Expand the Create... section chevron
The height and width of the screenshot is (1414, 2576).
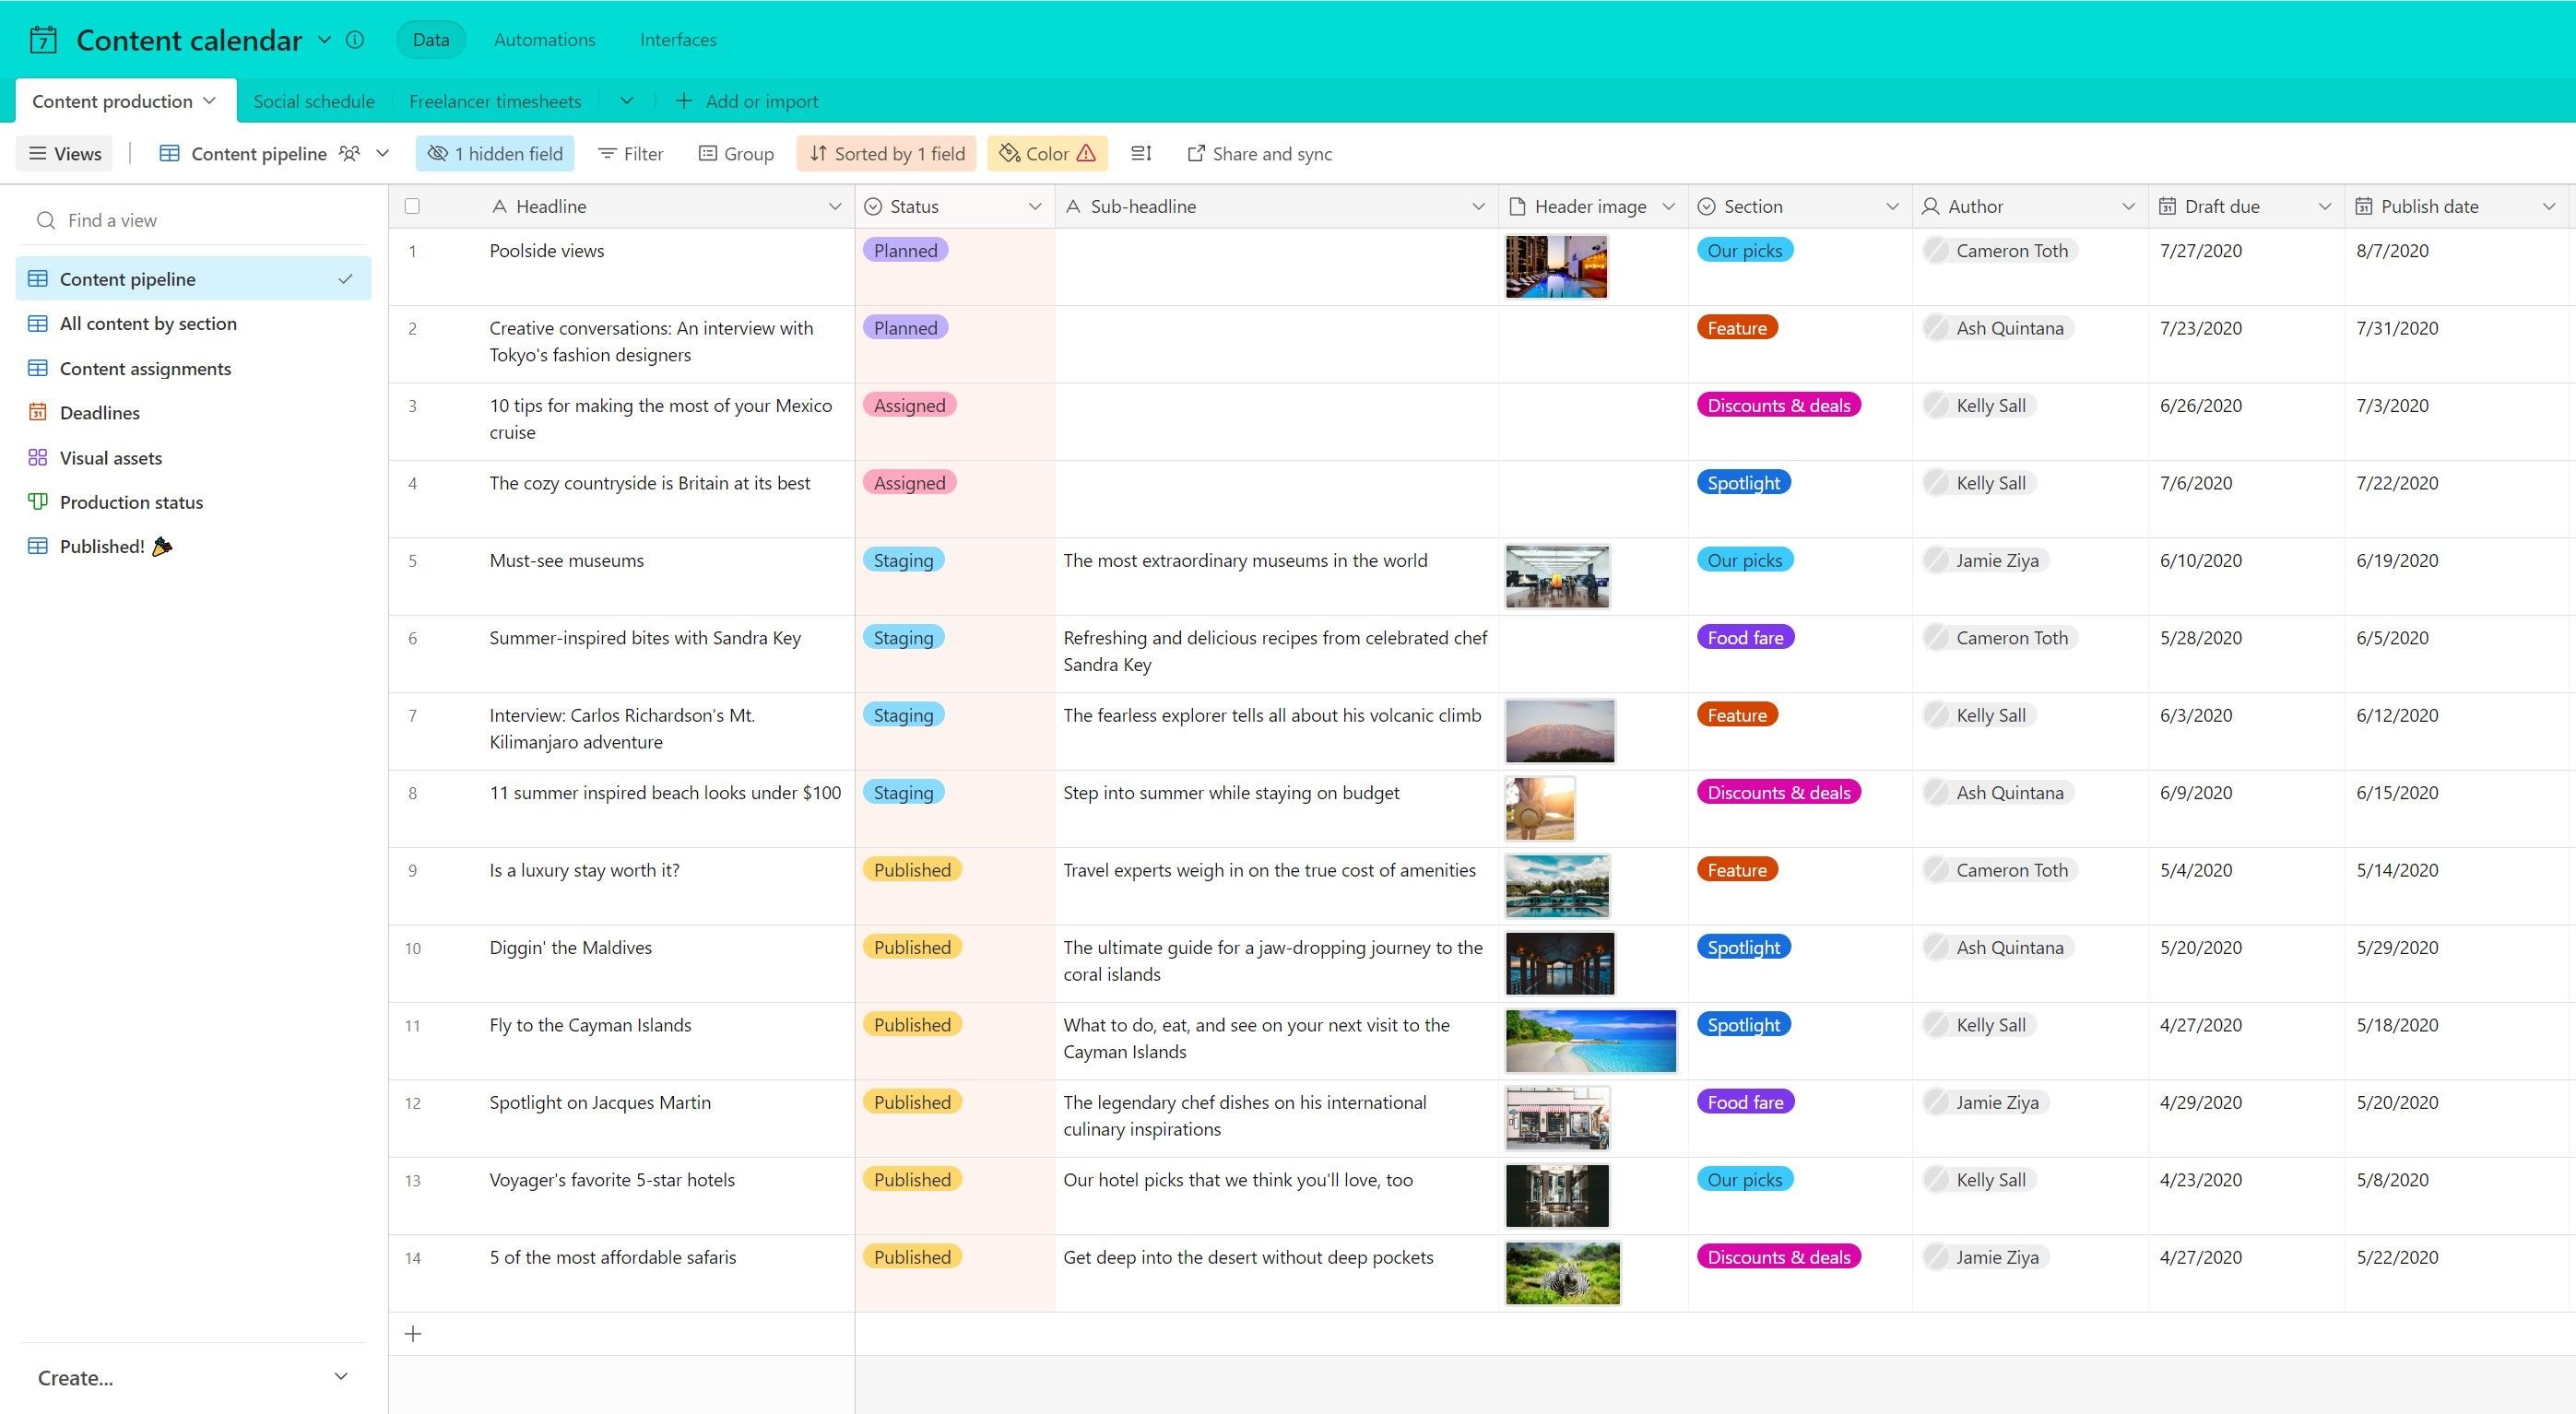pyautogui.click(x=341, y=1376)
